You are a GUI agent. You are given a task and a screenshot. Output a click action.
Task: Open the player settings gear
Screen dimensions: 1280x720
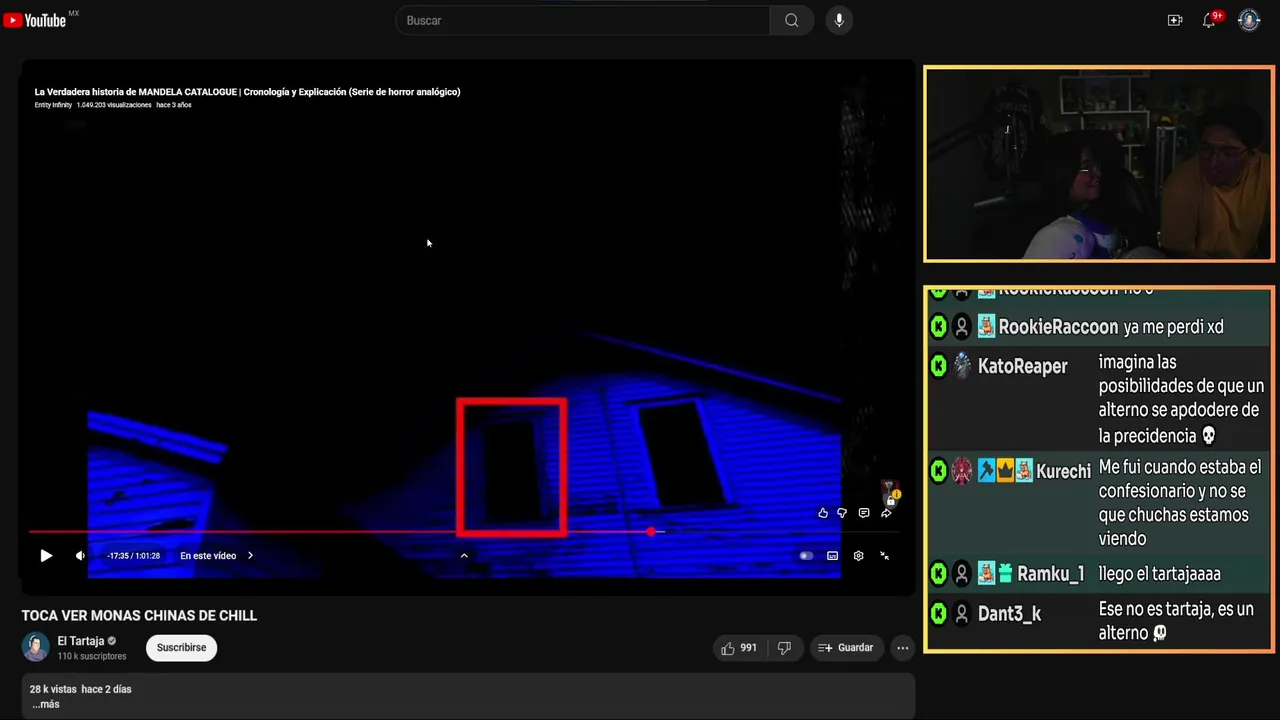[858, 556]
